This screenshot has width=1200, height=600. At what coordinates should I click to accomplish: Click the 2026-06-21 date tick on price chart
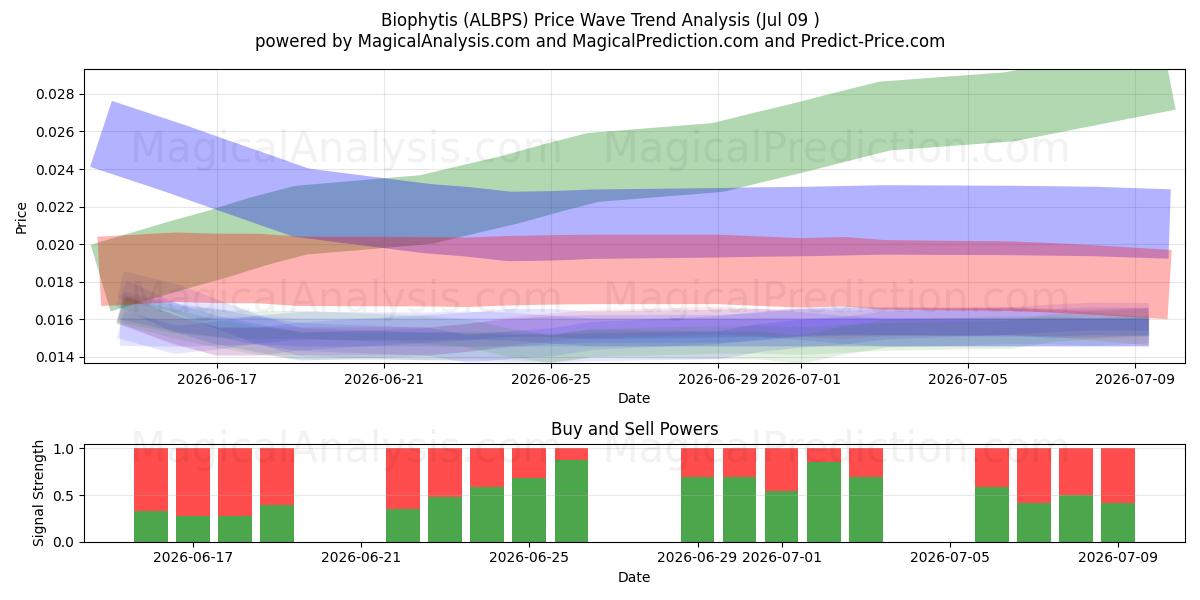[x=385, y=379]
